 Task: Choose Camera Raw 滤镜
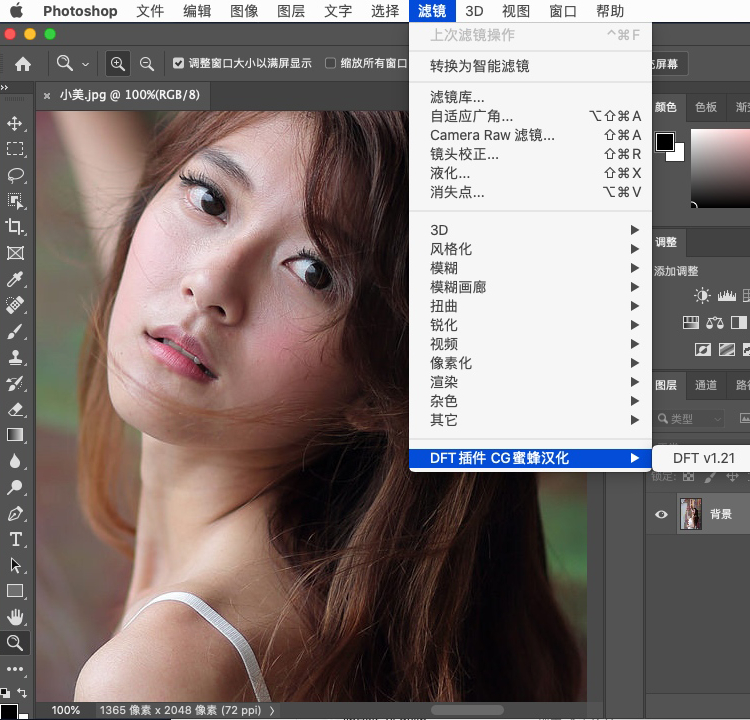coord(530,135)
